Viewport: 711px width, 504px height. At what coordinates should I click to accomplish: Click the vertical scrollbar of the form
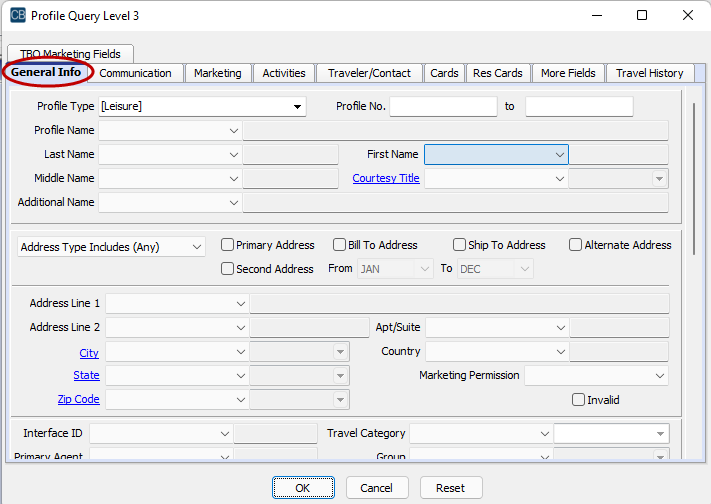(x=694, y=179)
